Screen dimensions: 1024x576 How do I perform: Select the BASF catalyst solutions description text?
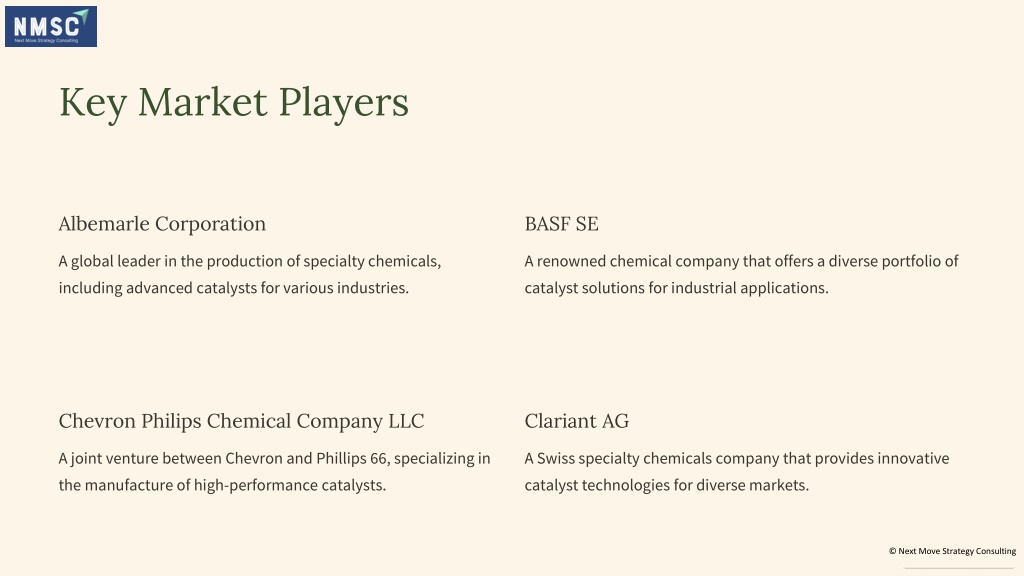(x=741, y=275)
